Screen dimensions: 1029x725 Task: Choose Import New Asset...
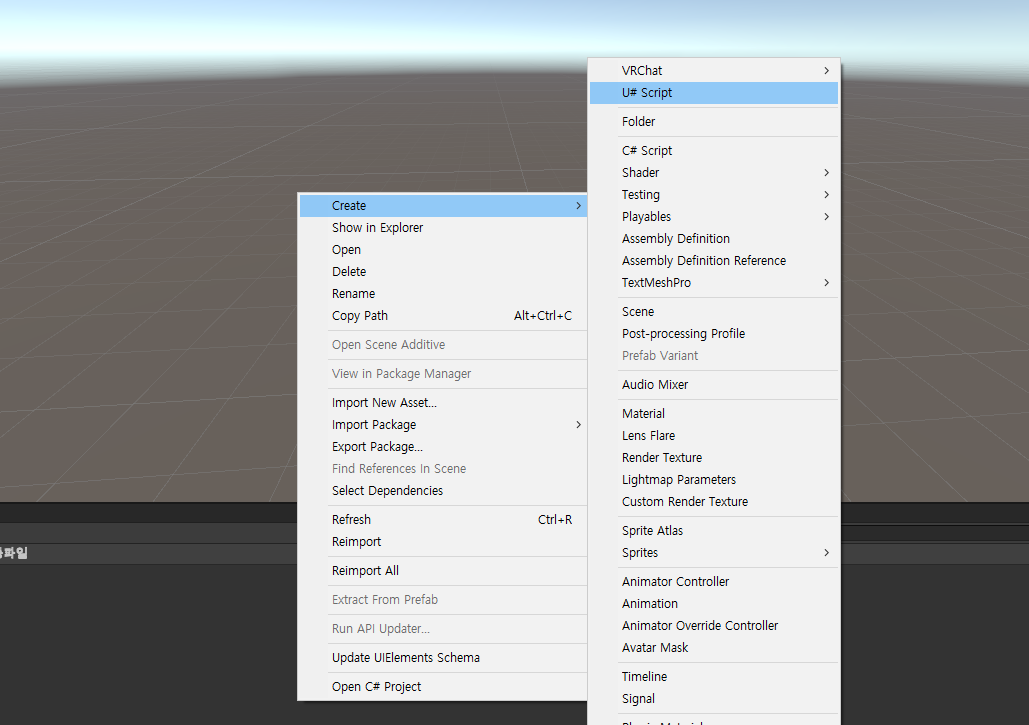(443, 402)
